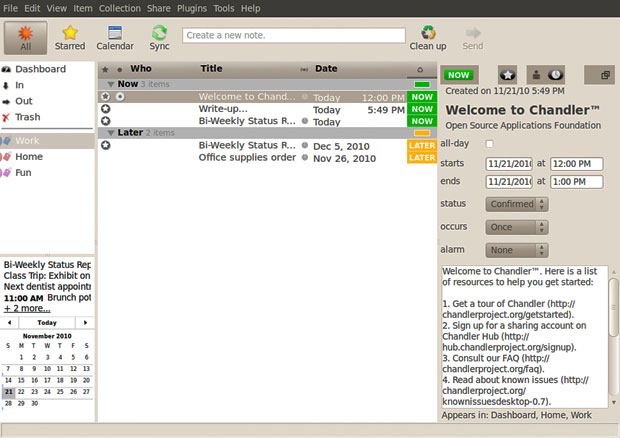Click the read-only copy icon in detail pane
Screen dimensions: 620x438
pyautogui.click(x=605, y=75)
